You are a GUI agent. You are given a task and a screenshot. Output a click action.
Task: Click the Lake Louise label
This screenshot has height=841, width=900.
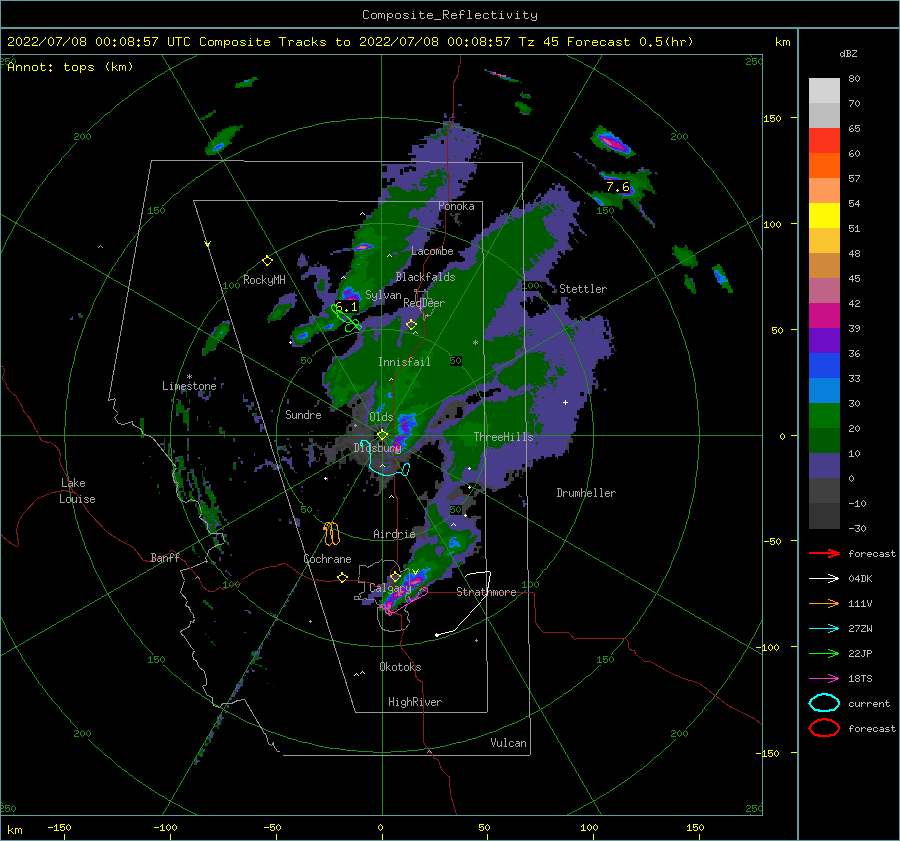(77, 491)
